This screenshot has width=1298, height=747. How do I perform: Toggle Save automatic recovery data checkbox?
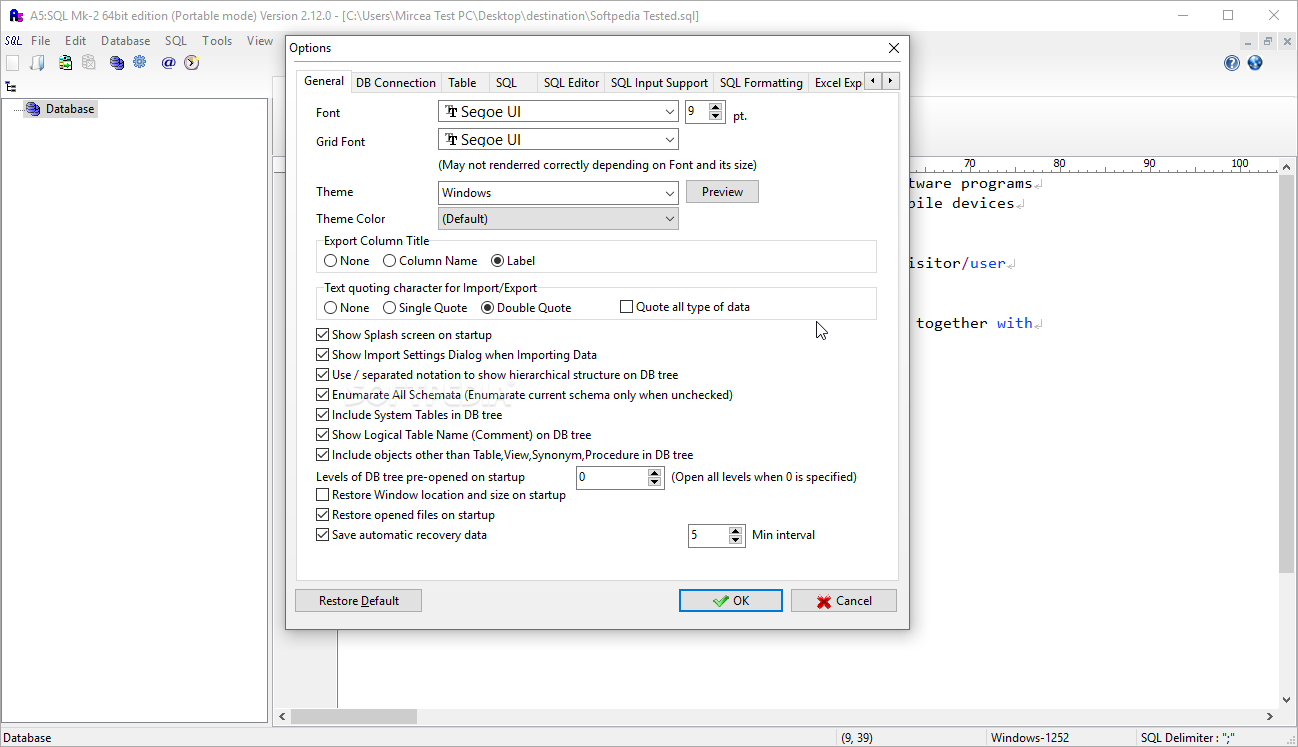401,535
